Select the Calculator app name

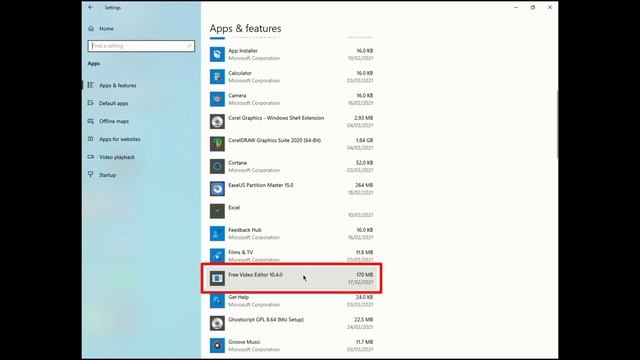[240, 73]
